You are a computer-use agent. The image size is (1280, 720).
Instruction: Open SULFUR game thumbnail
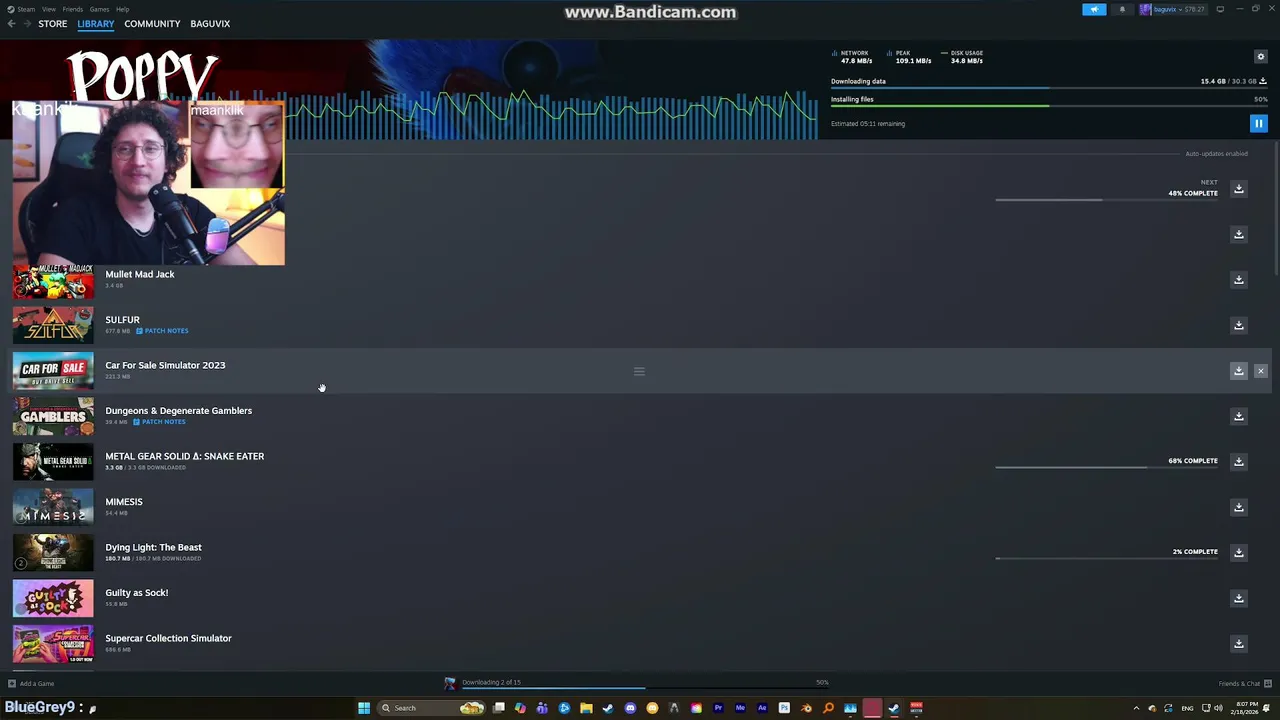[53, 326]
